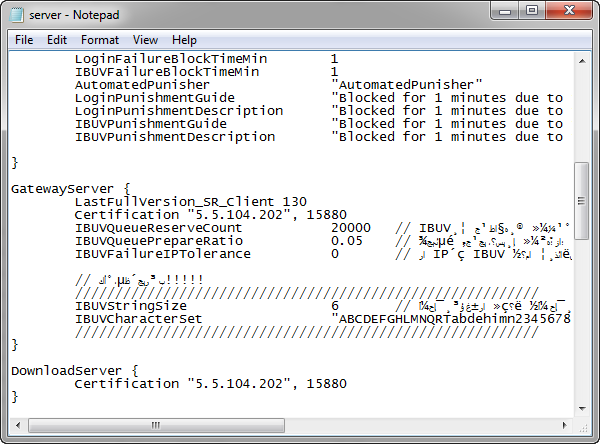Screen dimensions: 600x444
Task: Click the IBUVQueueReserveCount value 20000
Action: (x=350, y=227)
